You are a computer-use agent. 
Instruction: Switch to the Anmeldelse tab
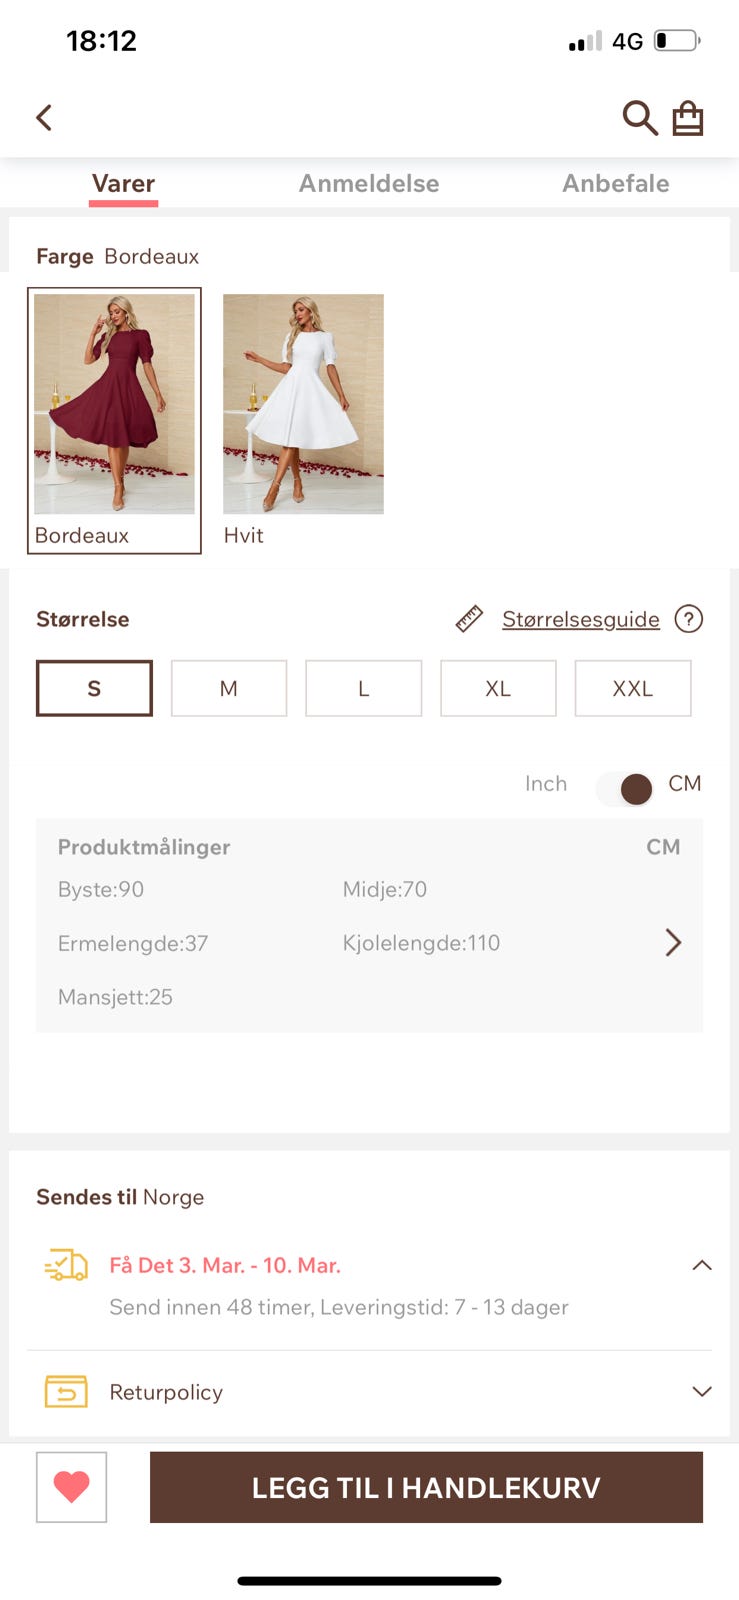tap(369, 183)
